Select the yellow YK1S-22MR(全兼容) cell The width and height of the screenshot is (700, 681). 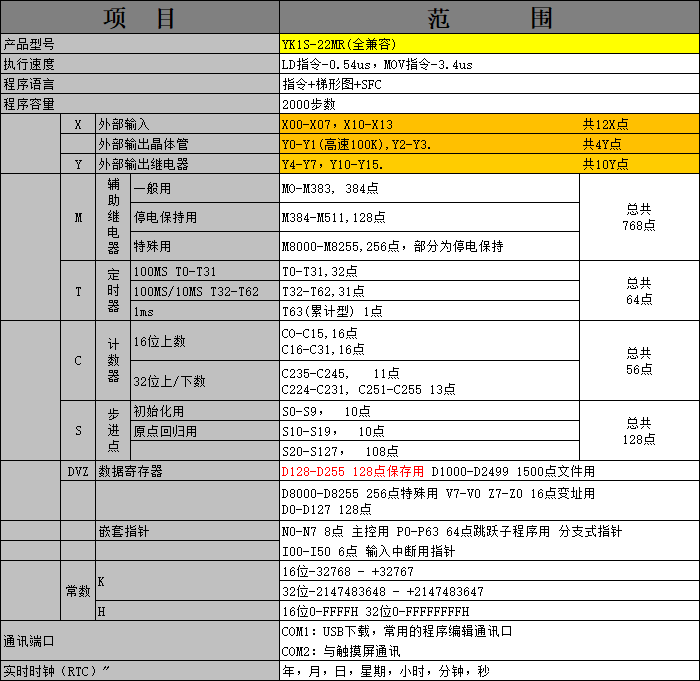click(489, 44)
